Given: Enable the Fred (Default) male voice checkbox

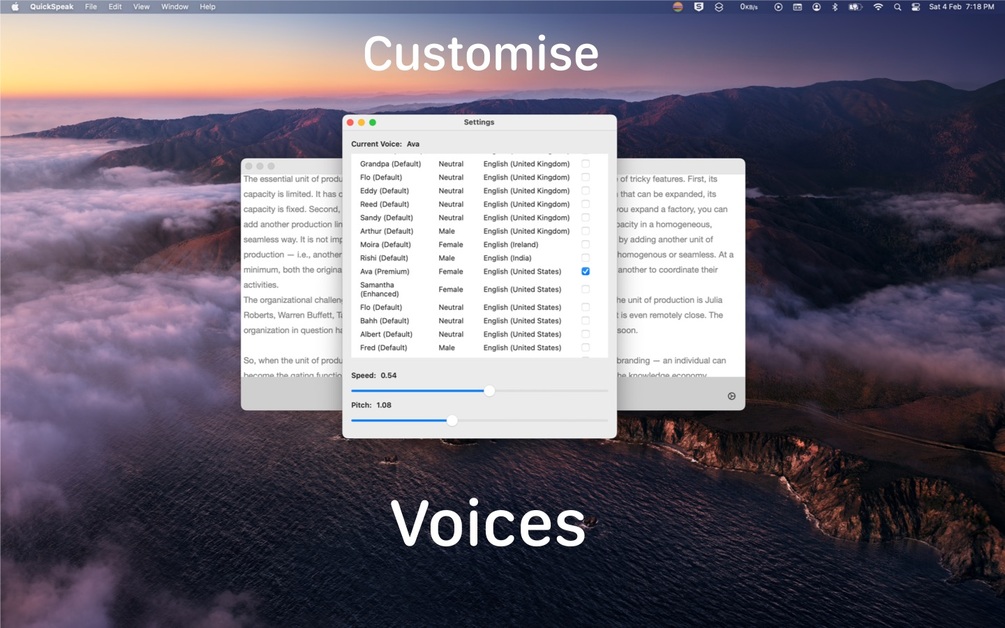Looking at the screenshot, I should [585, 347].
